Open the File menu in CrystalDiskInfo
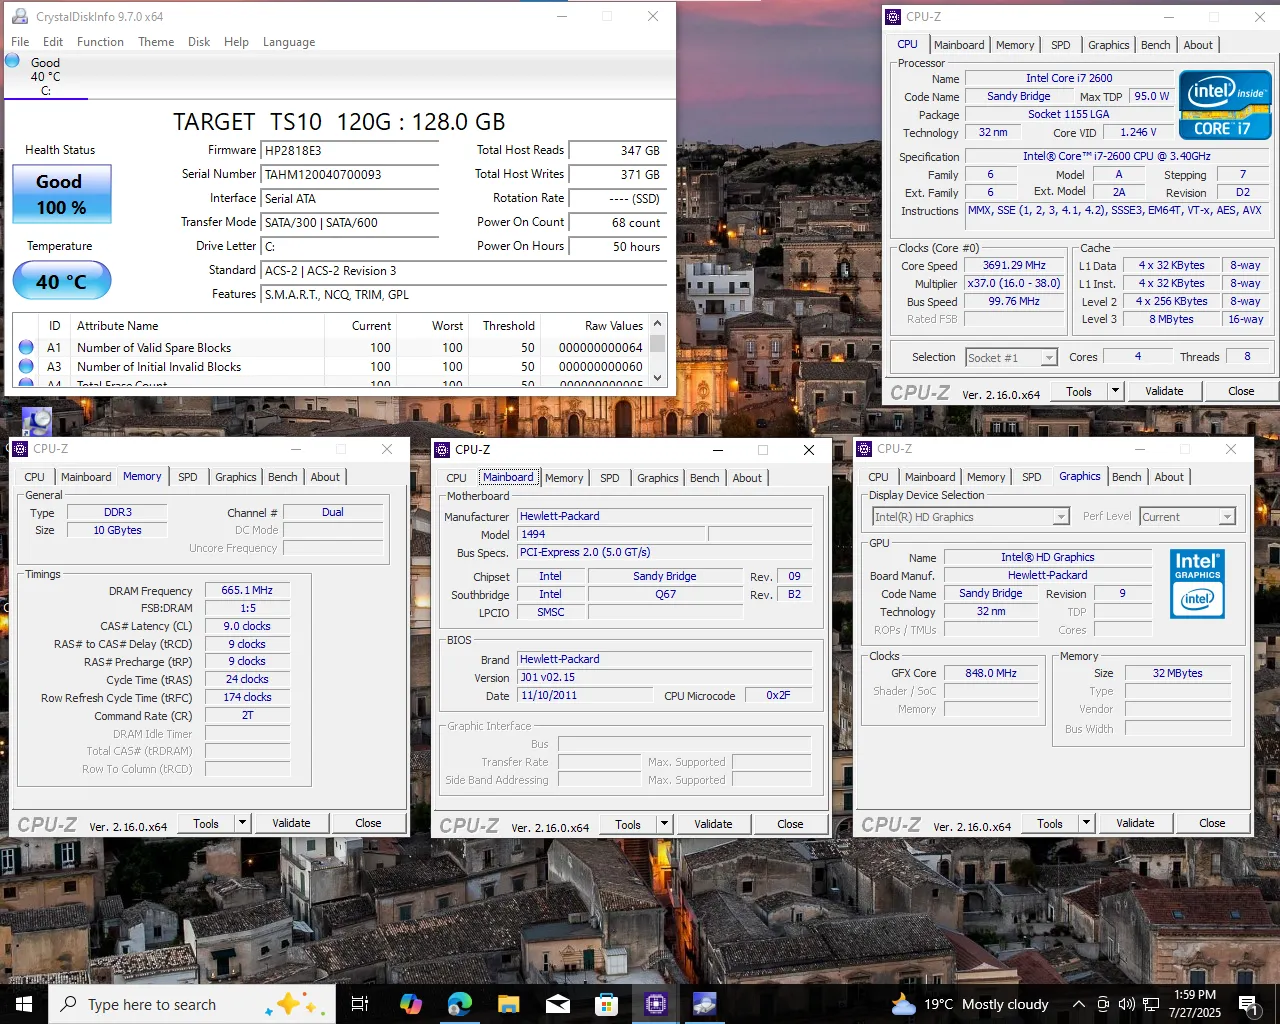 [x=20, y=42]
